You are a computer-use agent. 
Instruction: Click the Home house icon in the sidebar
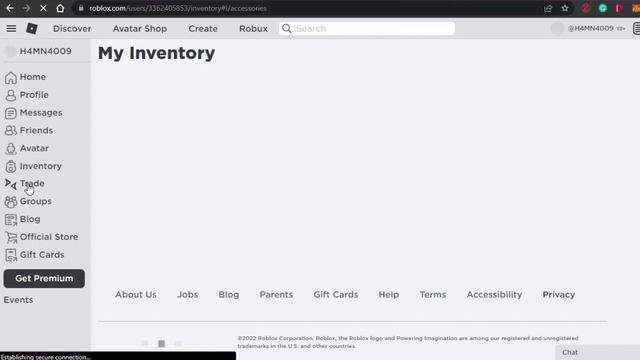pos(11,78)
